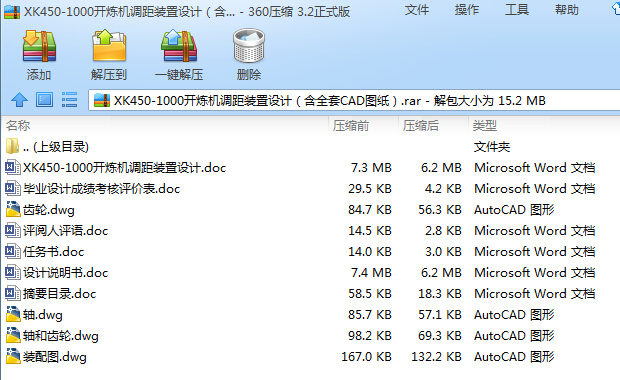Click the 14.5 KB size value
The image size is (620, 380).
point(370,231)
